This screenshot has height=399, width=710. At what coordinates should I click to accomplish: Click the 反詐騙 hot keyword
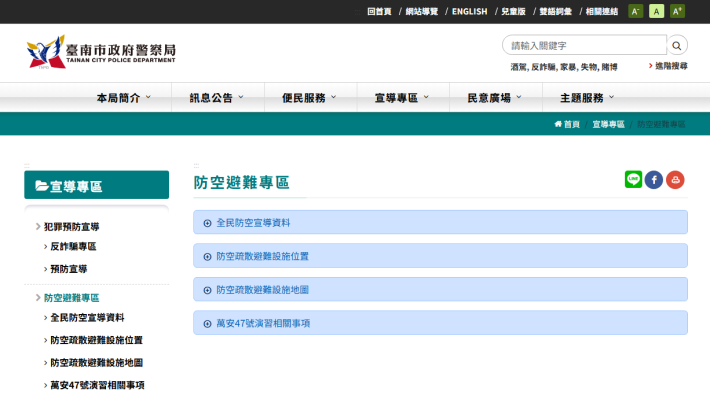point(543,67)
